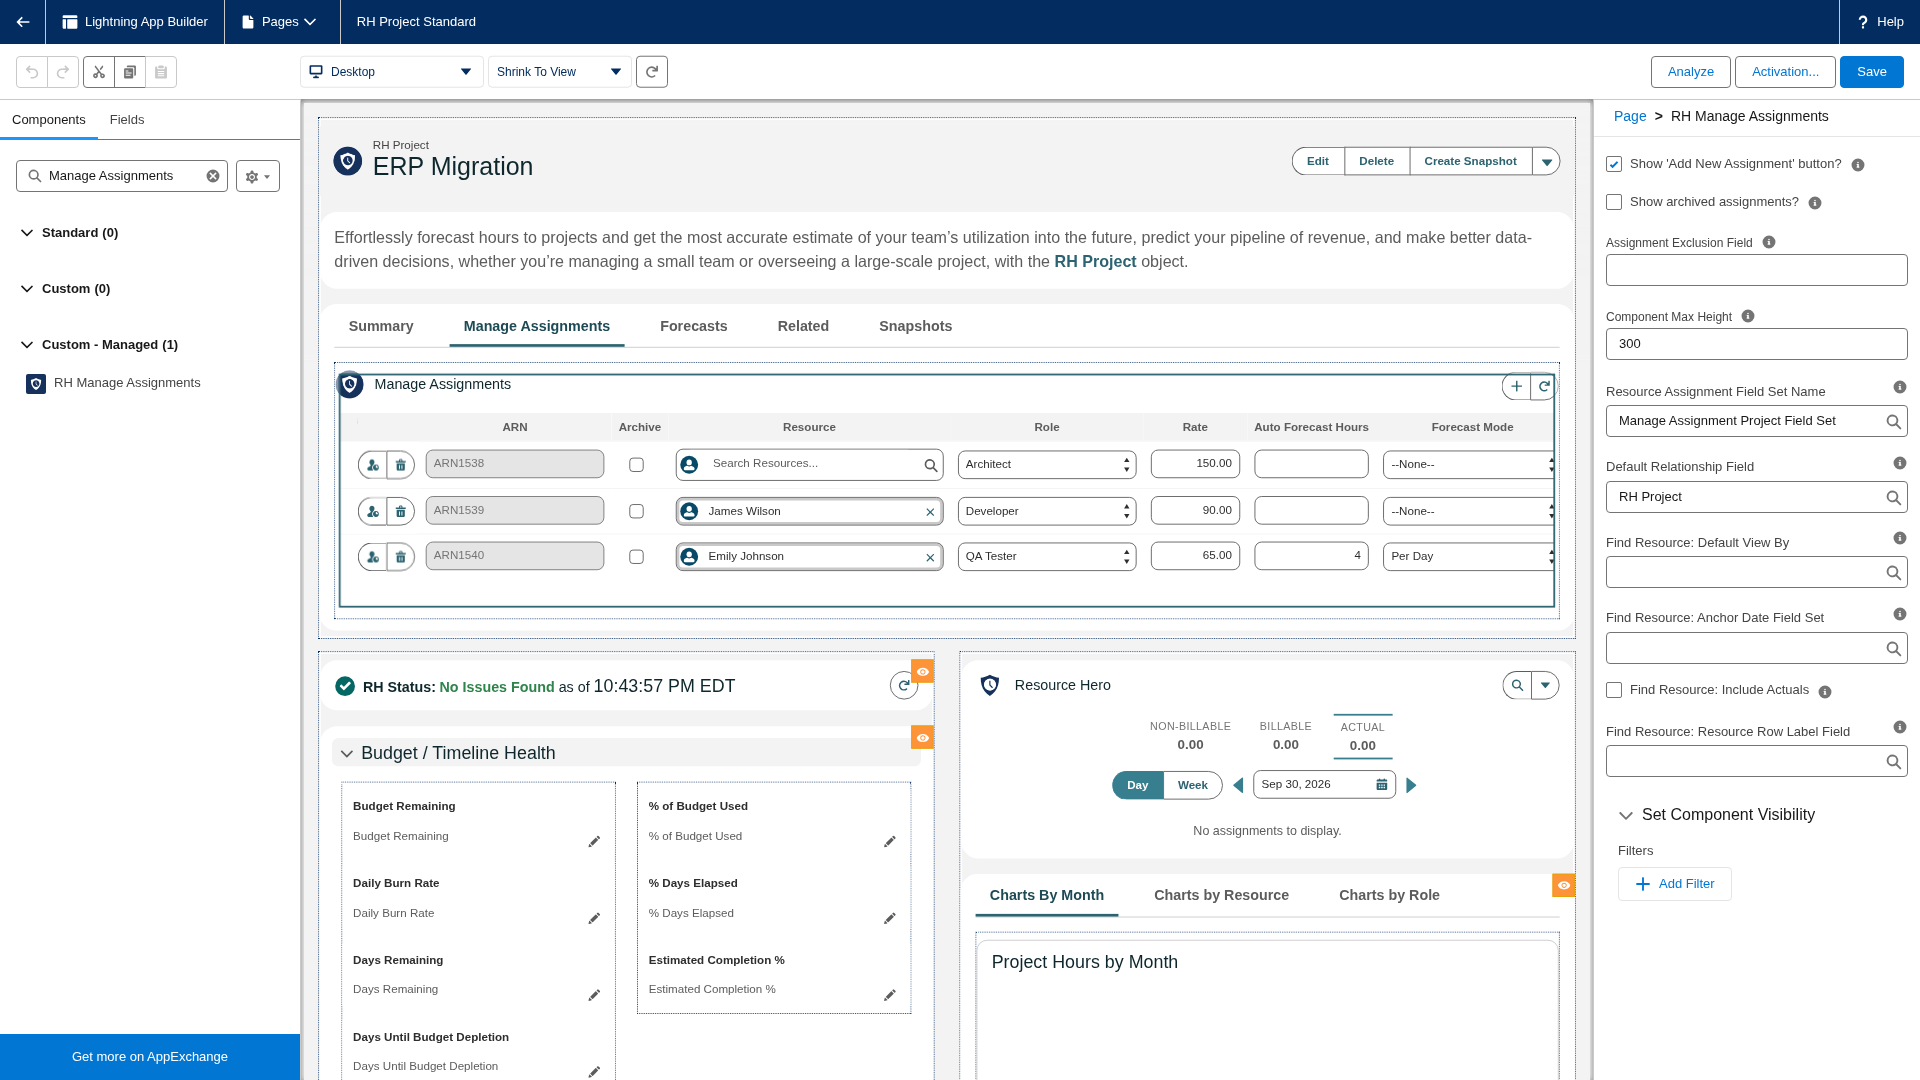Open the Shrink To View dropdown
1920x1080 pixels.
point(559,72)
